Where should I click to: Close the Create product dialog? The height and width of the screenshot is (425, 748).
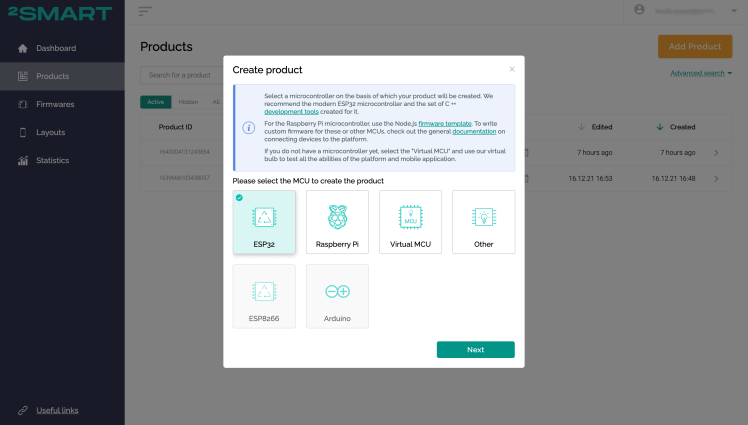pyautogui.click(x=512, y=69)
